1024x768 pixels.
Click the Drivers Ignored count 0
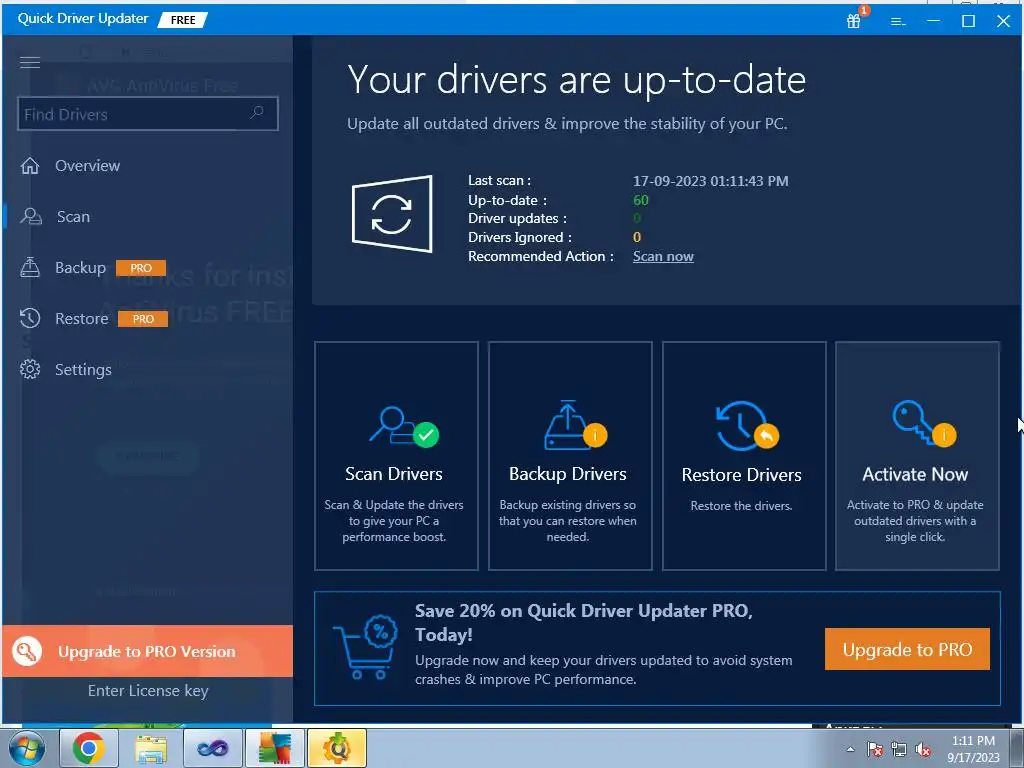point(637,238)
